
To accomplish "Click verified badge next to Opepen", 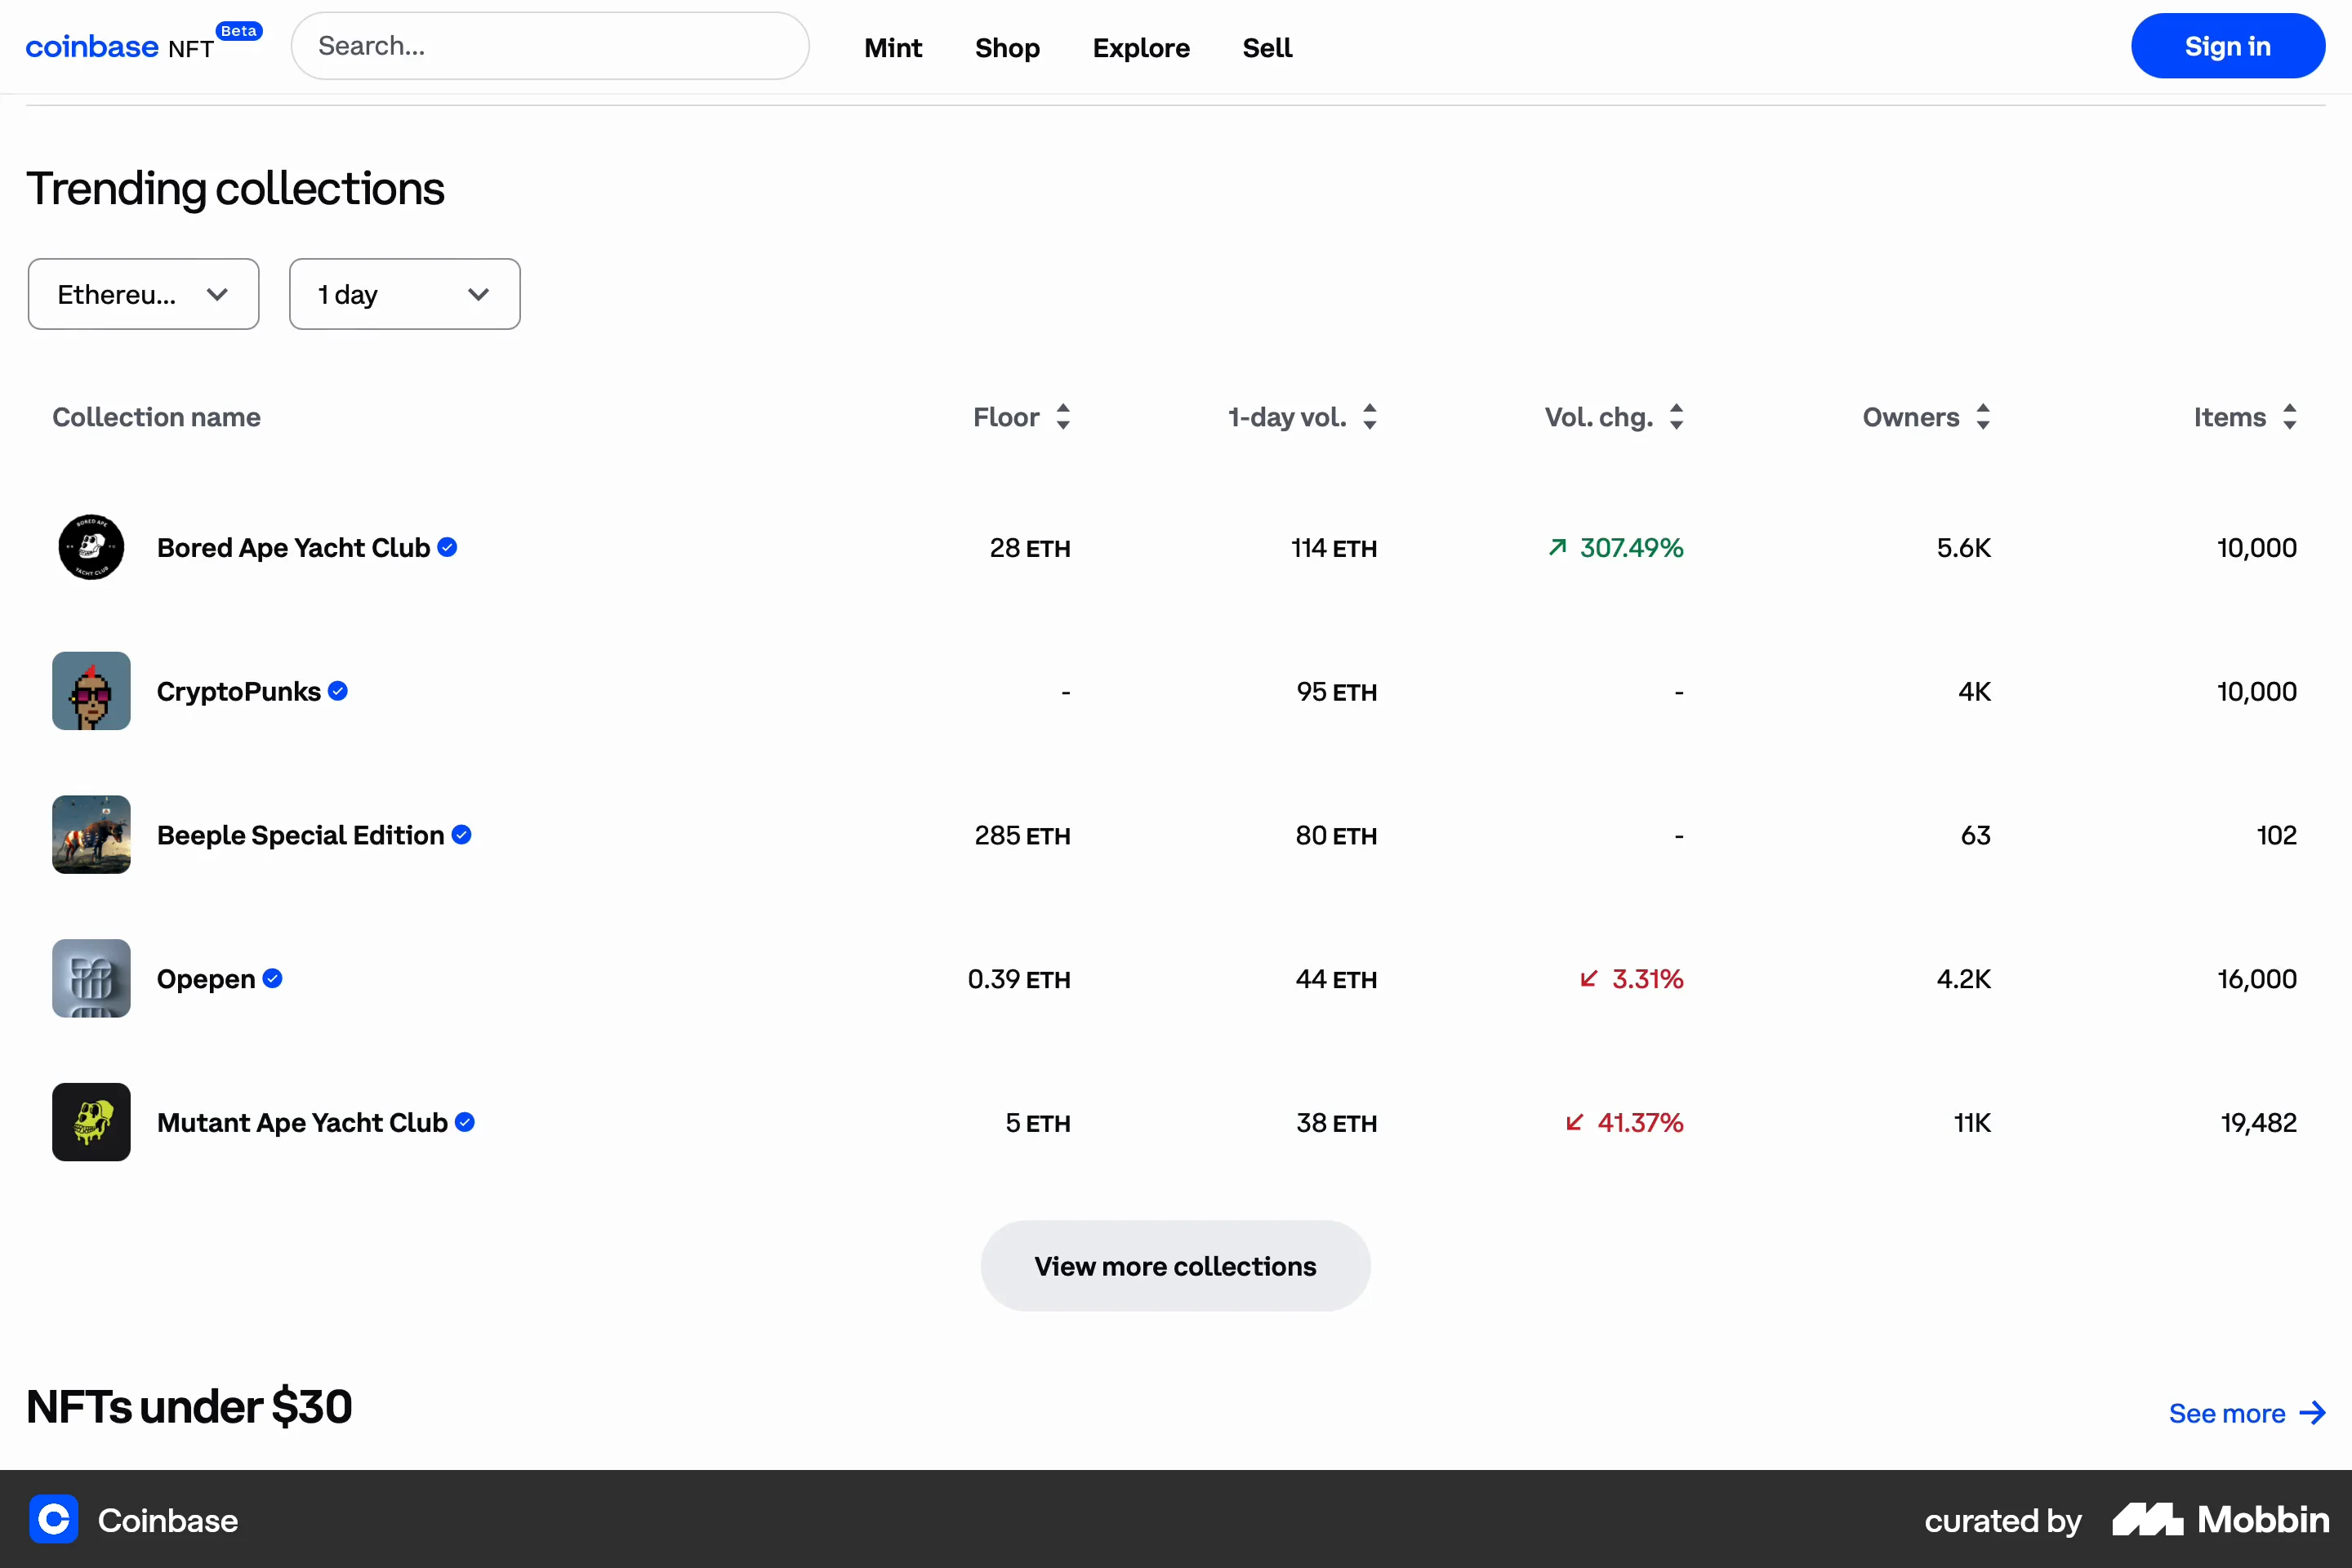I will pos(273,978).
